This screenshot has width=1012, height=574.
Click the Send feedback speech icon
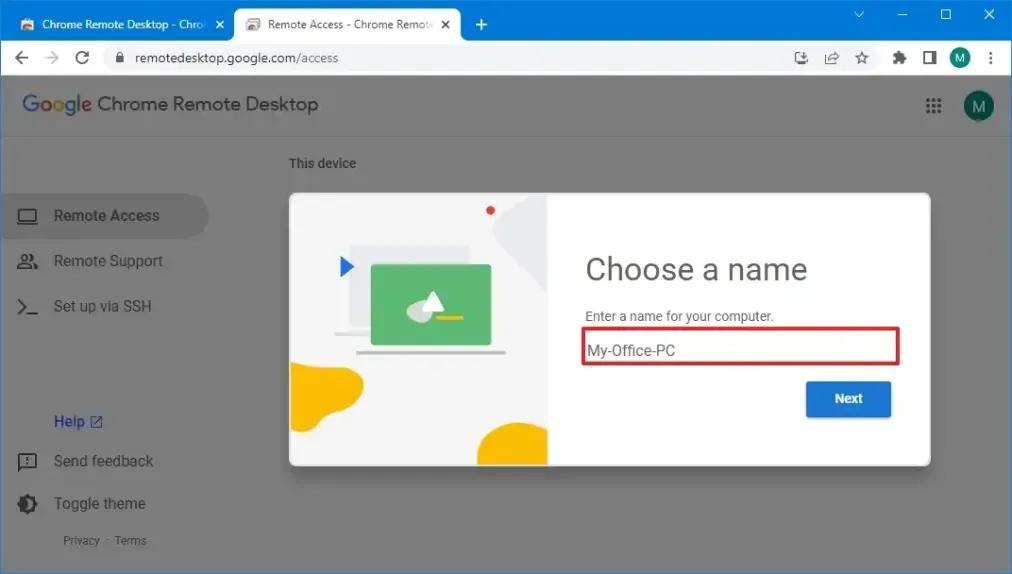(27, 462)
